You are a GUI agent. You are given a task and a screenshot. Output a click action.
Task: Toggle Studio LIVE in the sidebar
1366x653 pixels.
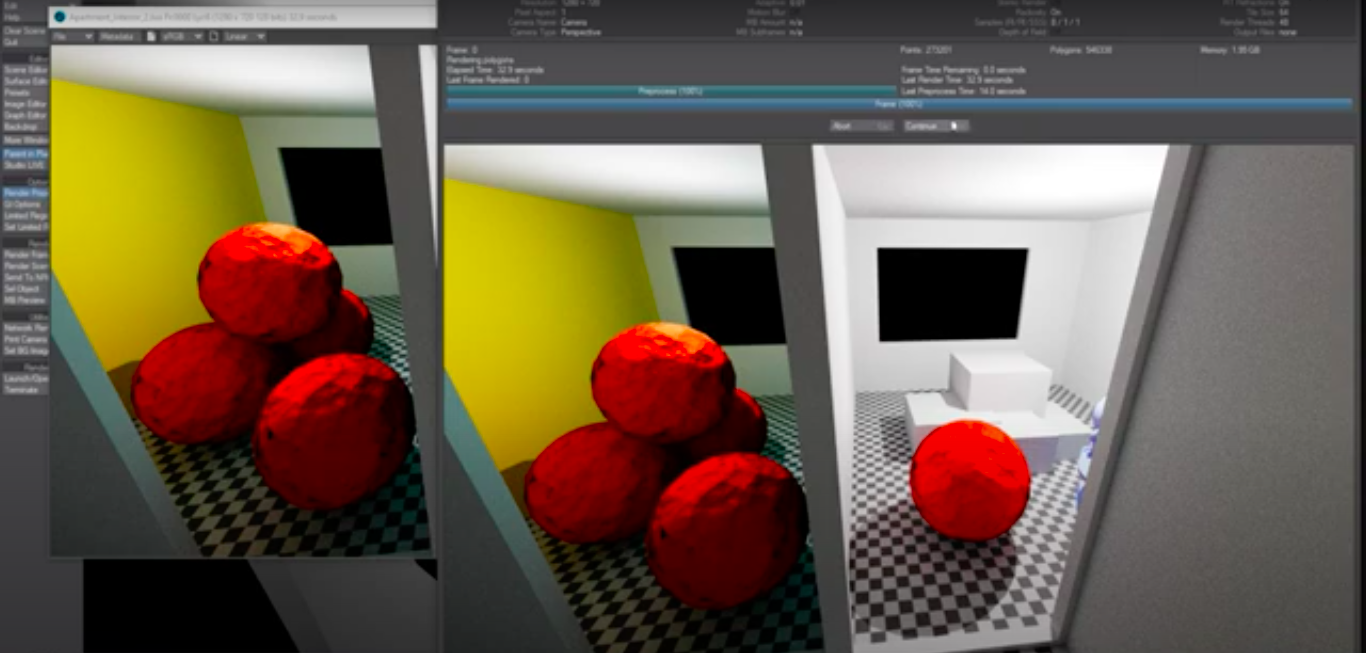[24, 165]
